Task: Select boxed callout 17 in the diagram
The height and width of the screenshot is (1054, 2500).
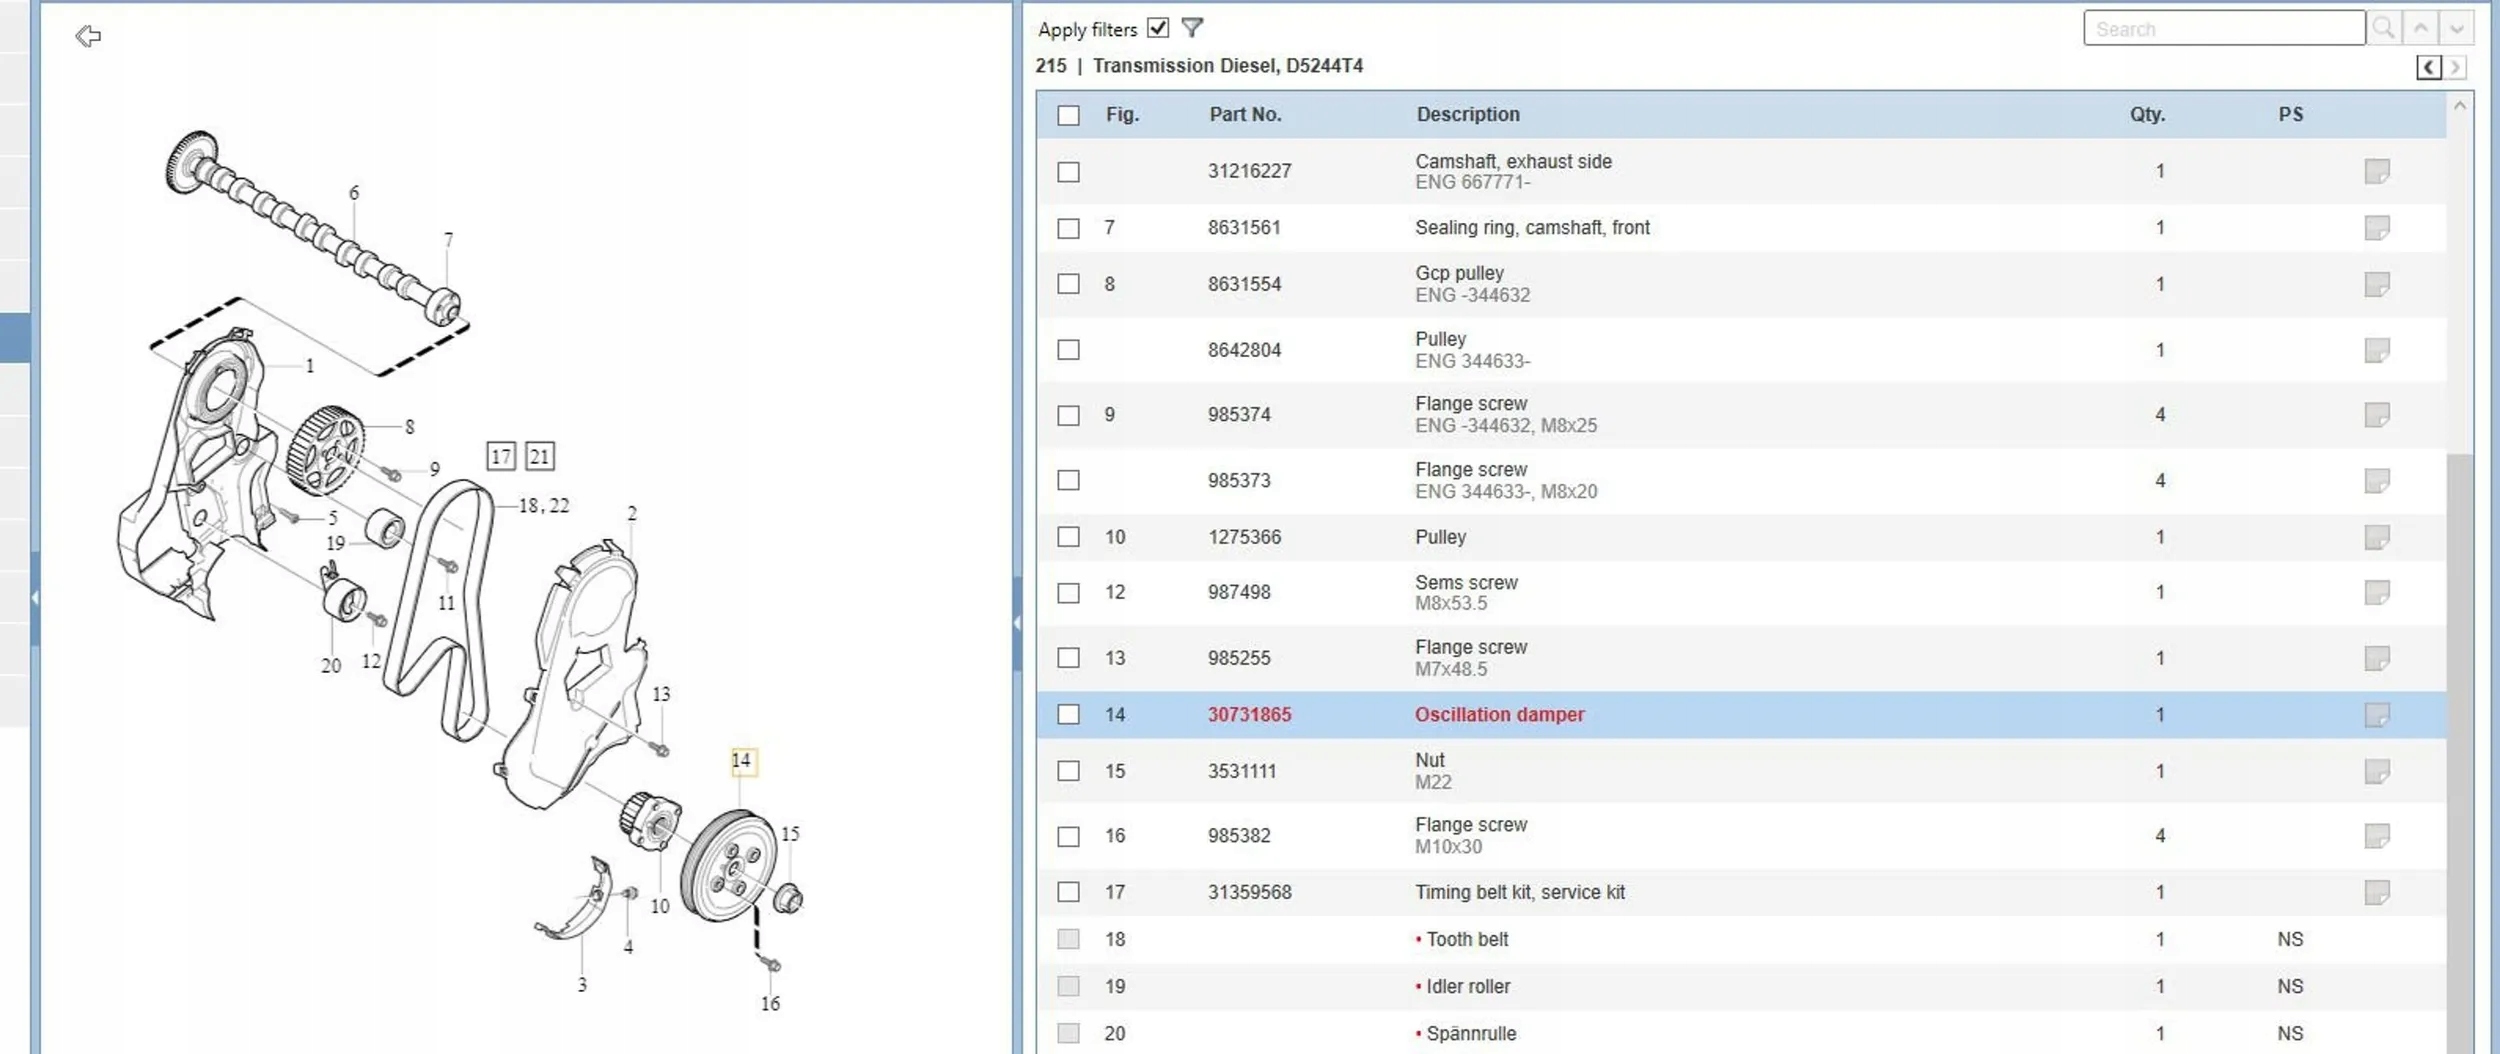Action: (501, 457)
